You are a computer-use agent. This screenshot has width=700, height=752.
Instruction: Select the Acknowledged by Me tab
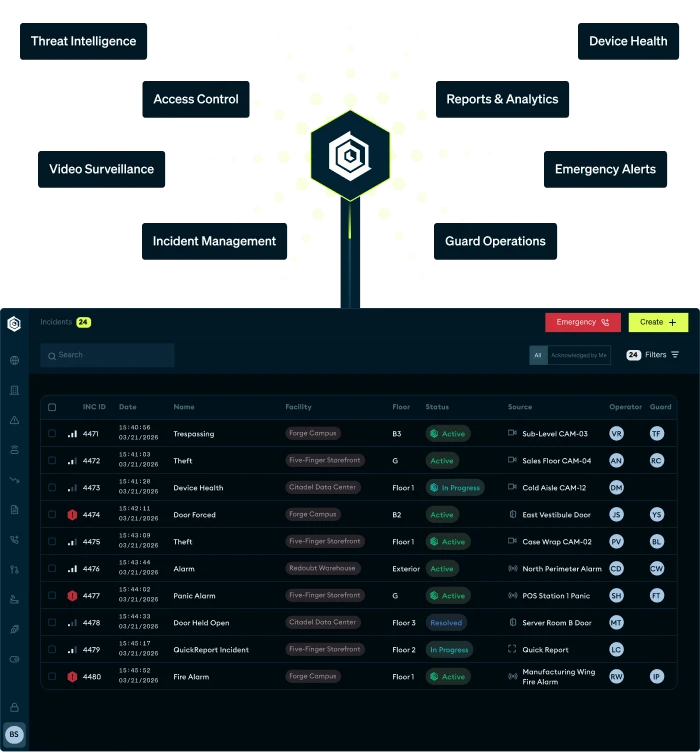pos(578,355)
